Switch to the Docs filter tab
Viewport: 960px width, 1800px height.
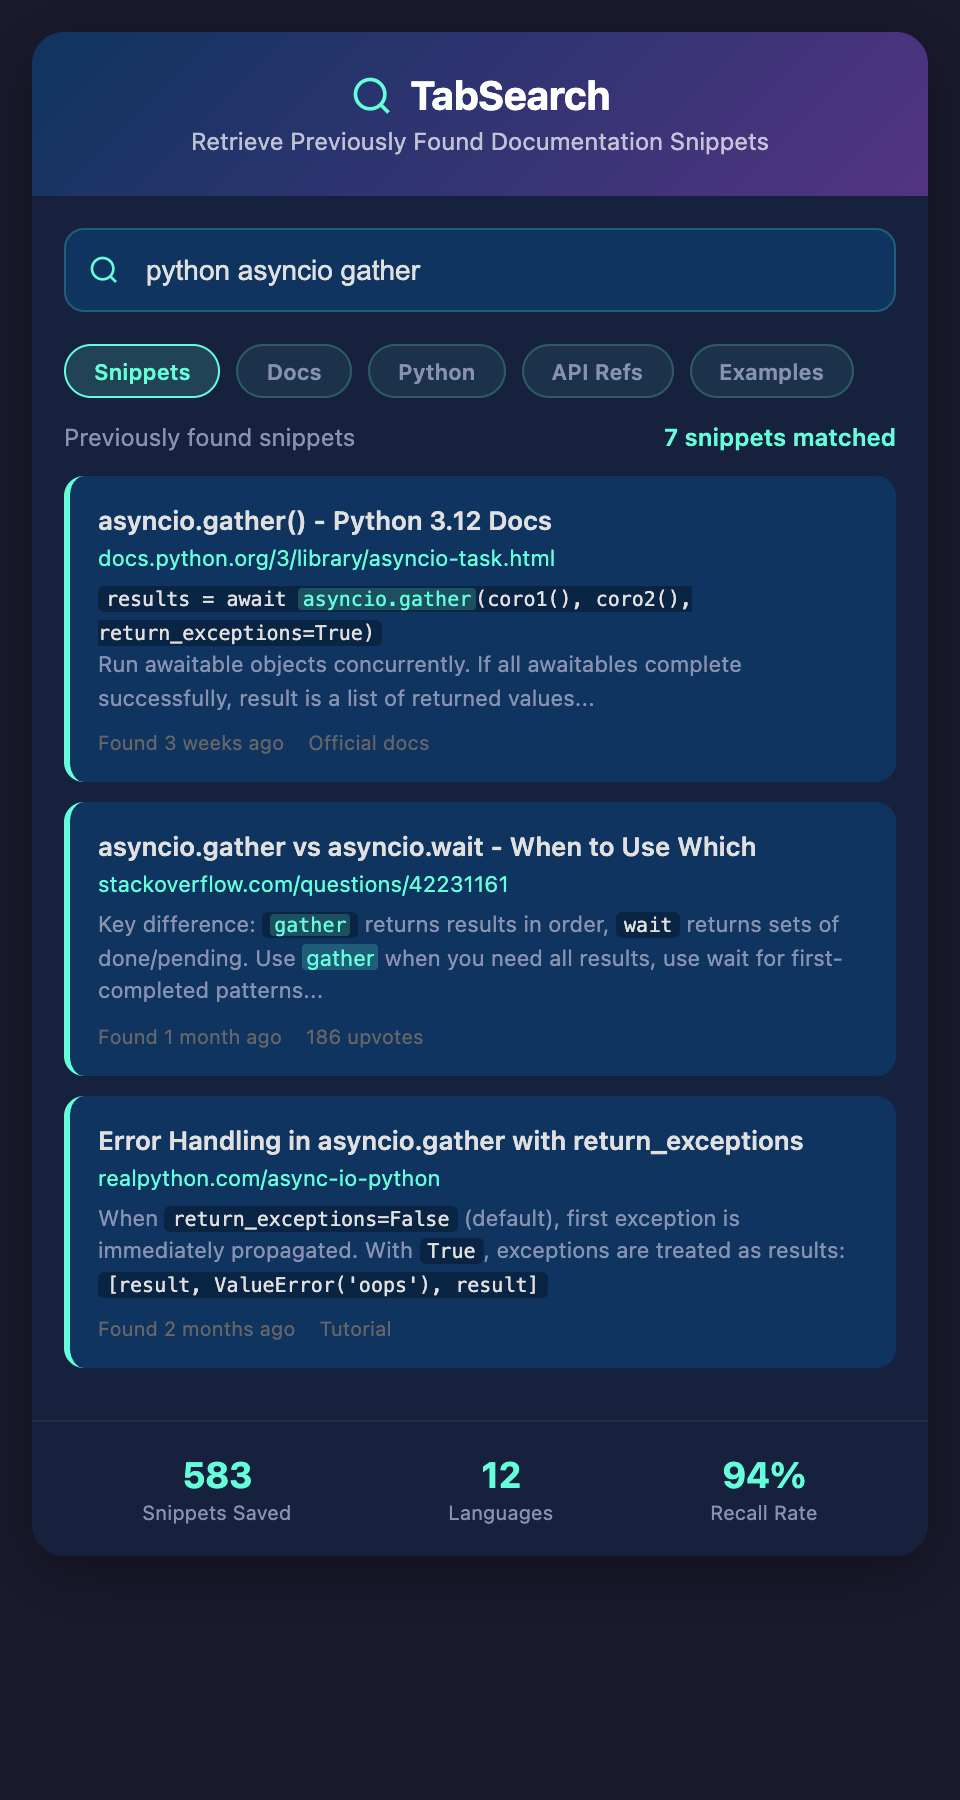click(x=294, y=372)
